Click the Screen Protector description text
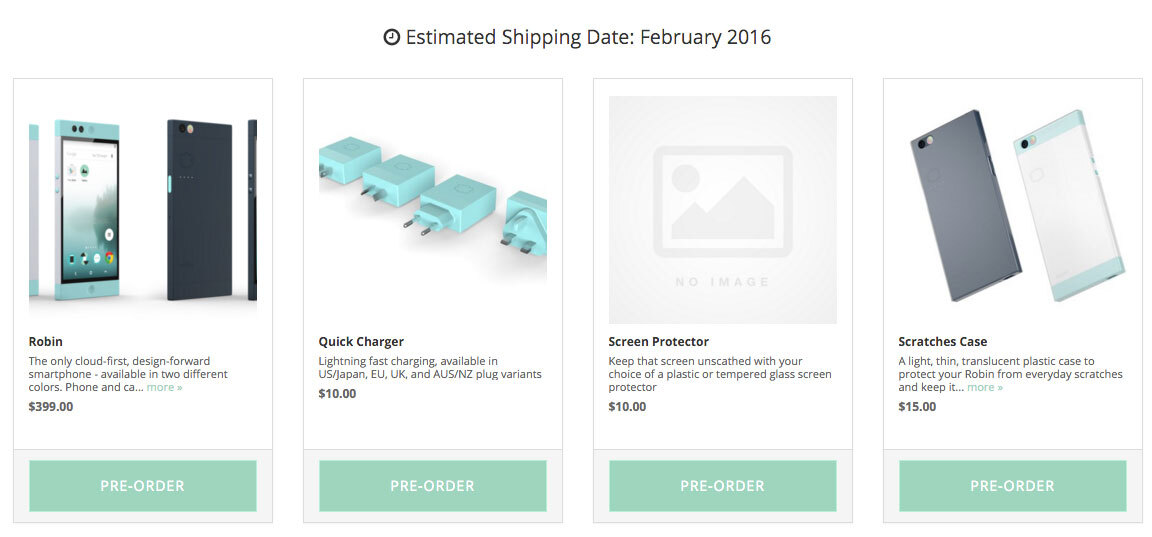This screenshot has width=1152, height=537. point(720,374)
